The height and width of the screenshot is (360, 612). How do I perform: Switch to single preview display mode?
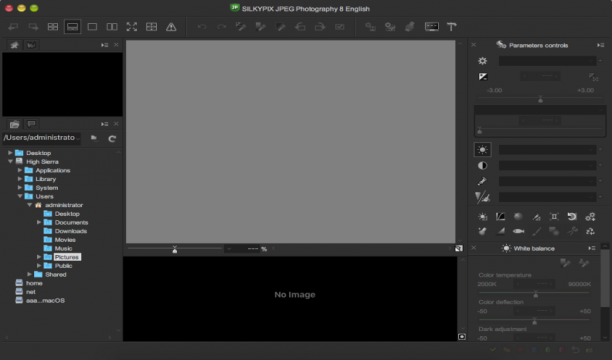pyautogui.click(x=92, y=27)
